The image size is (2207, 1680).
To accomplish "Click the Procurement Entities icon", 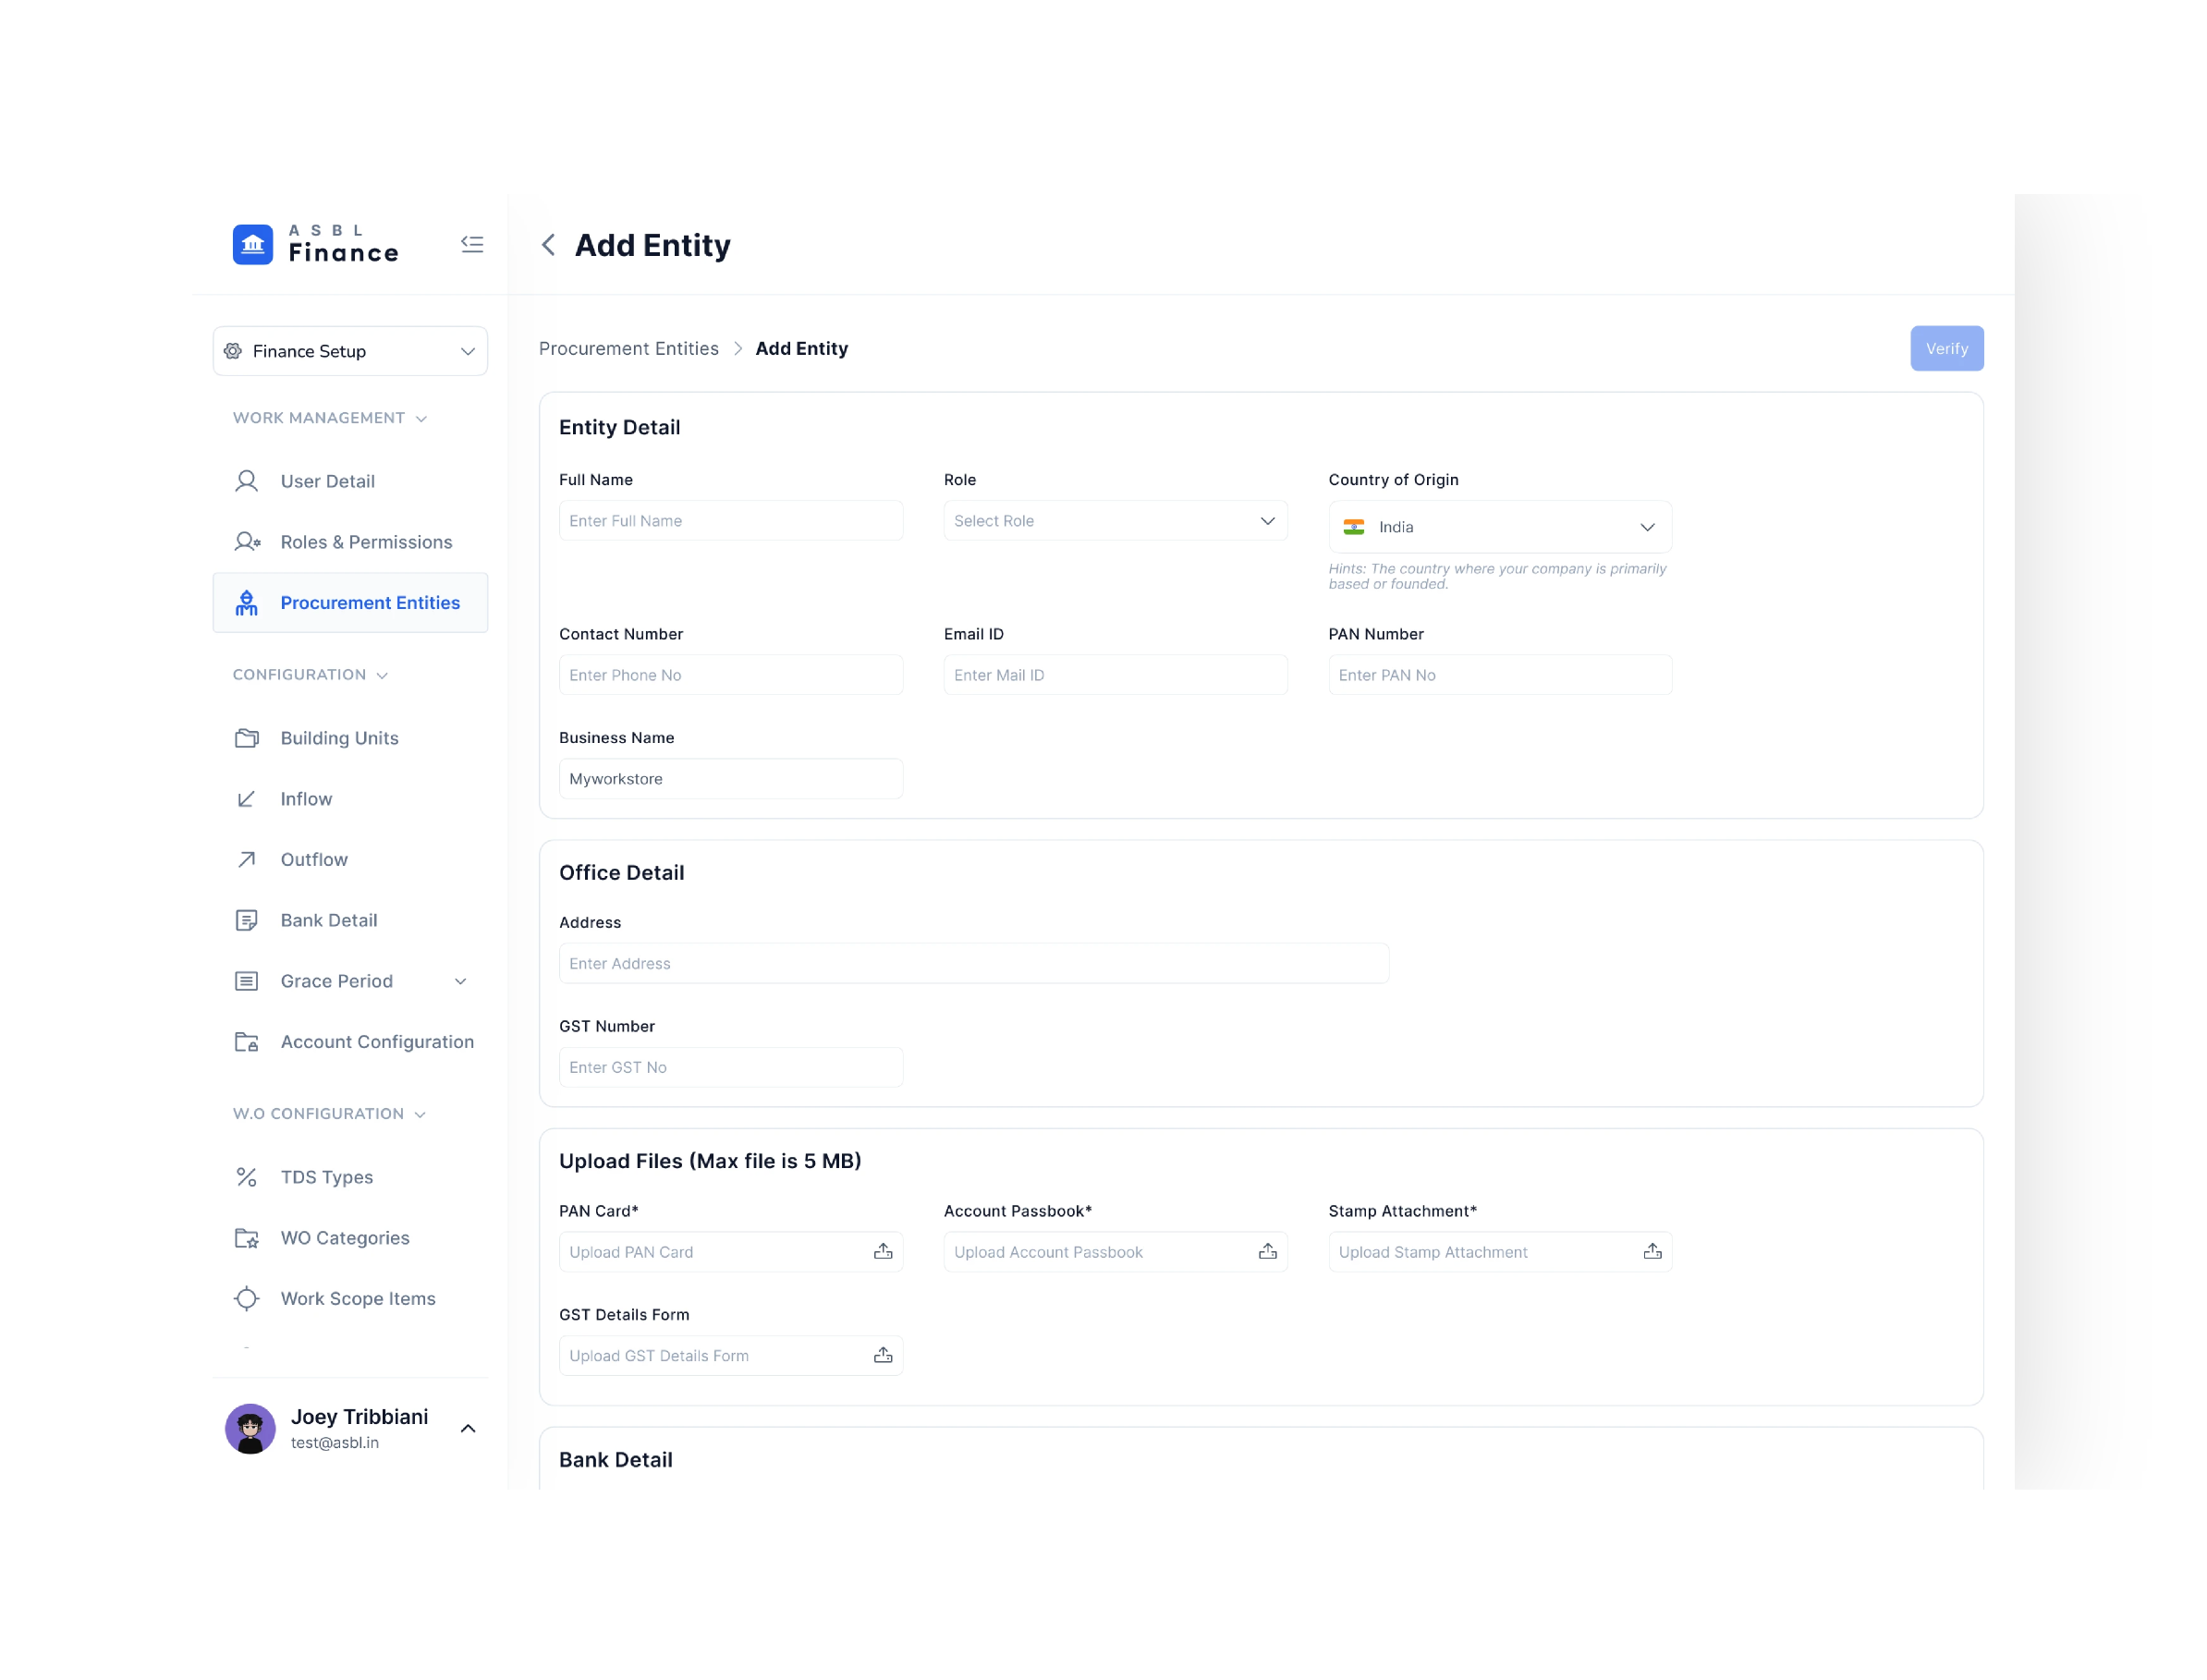I will (246, 603).
